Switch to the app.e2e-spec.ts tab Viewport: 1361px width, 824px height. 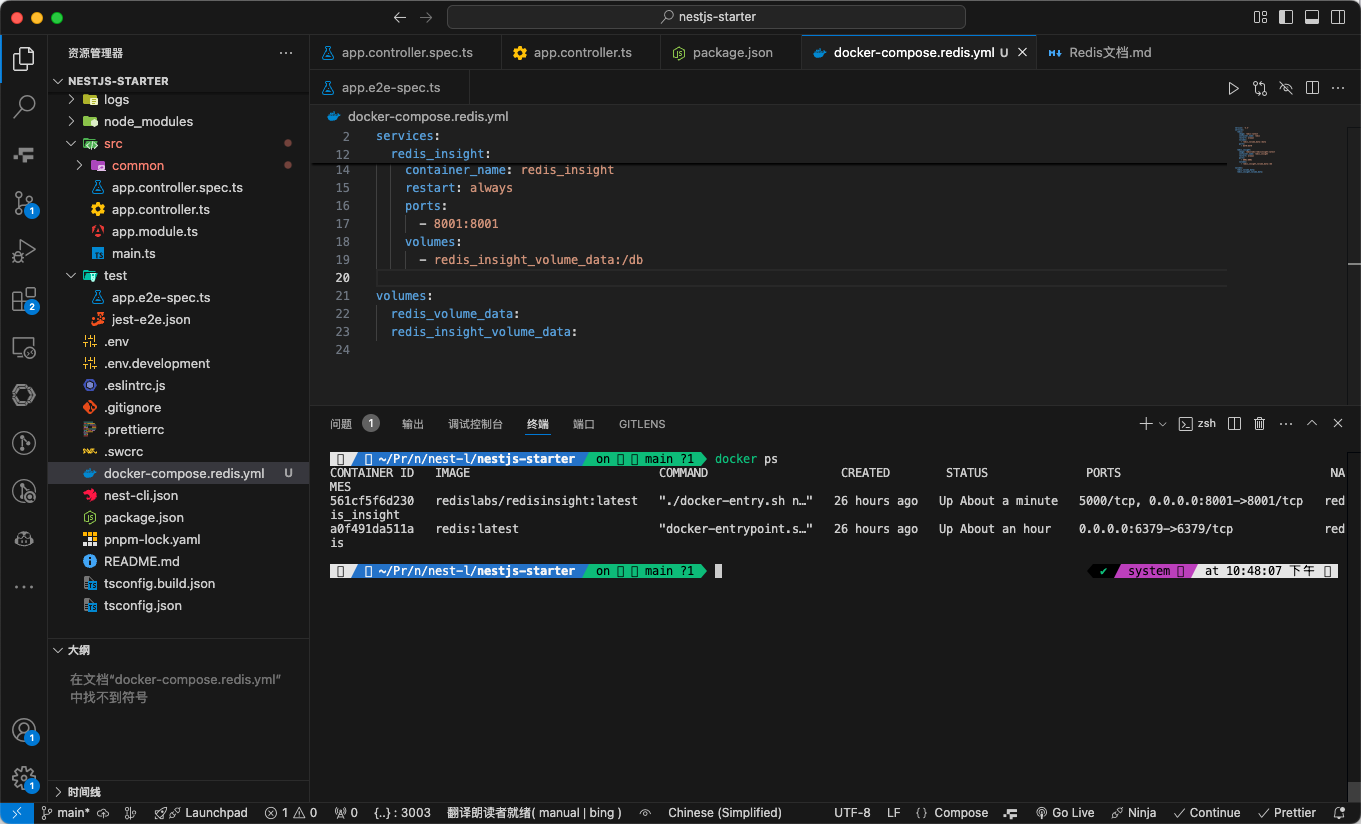(x=390, y=87)
